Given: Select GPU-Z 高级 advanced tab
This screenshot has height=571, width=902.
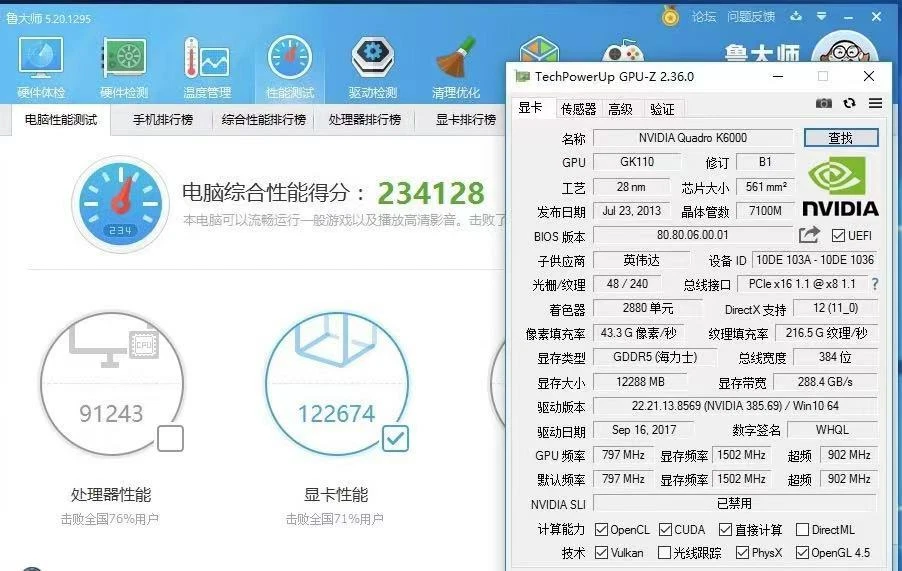Looking at the screenshot, I should (620, 109).
